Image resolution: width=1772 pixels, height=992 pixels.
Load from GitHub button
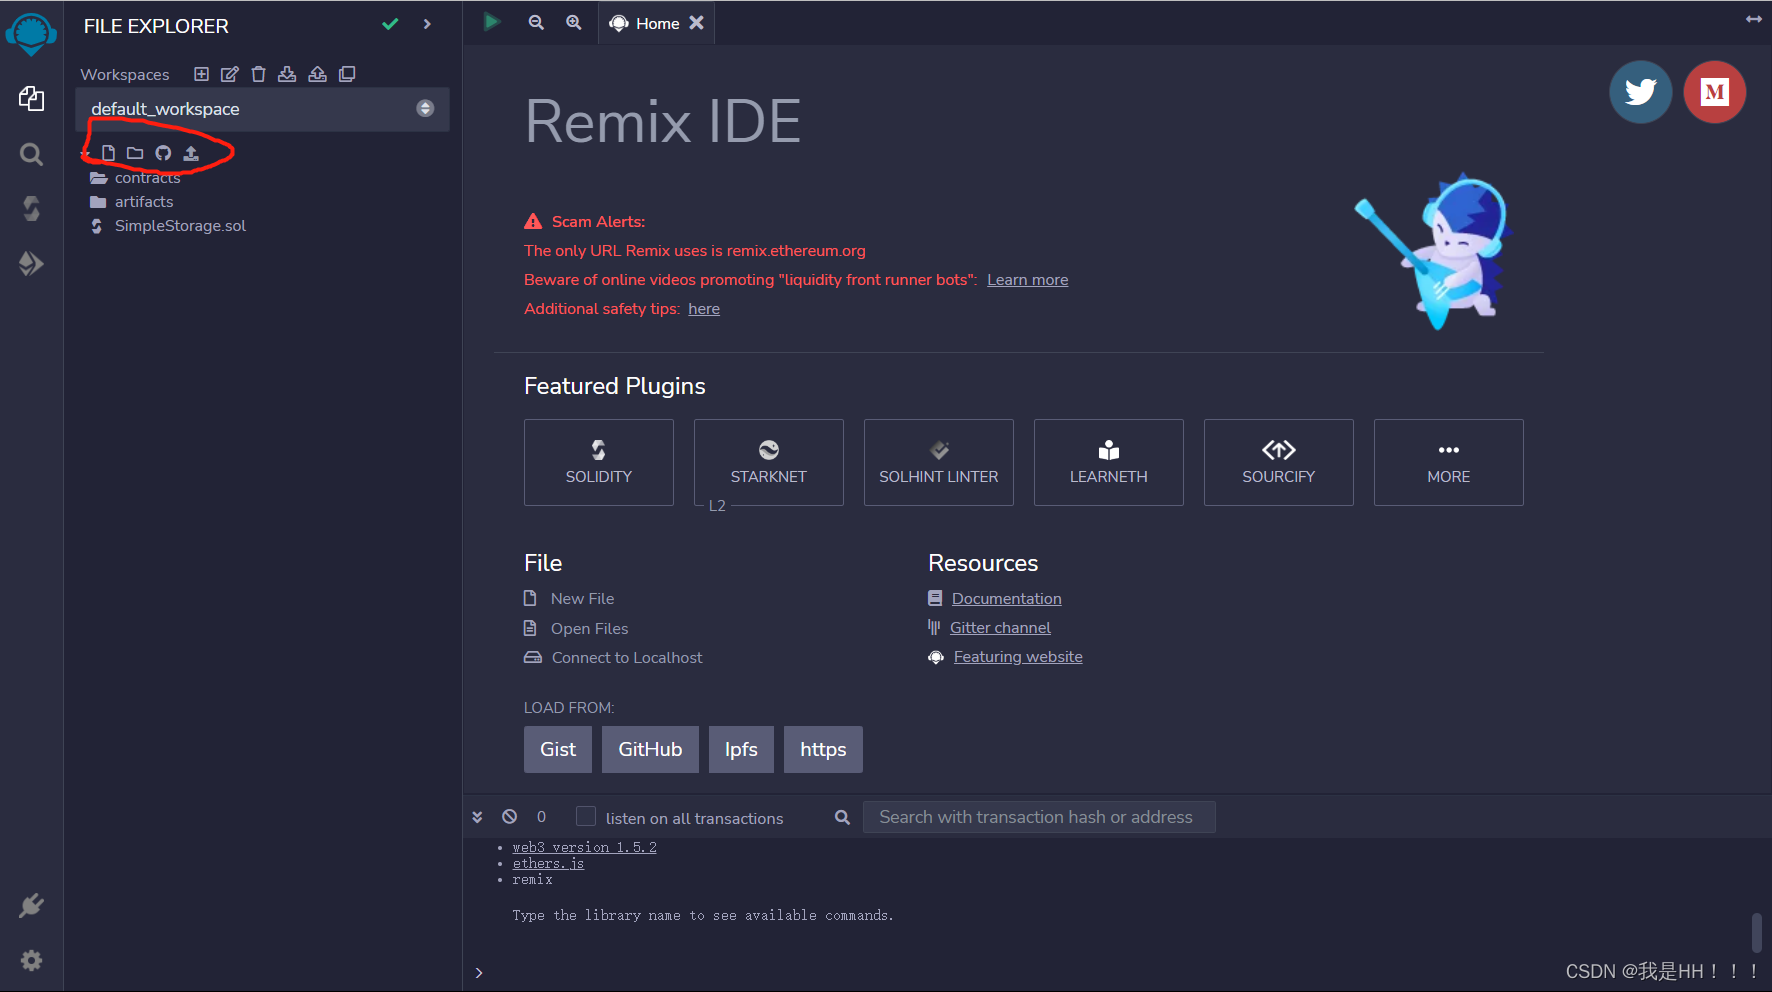pyautogui.click(x=650, y=749)
